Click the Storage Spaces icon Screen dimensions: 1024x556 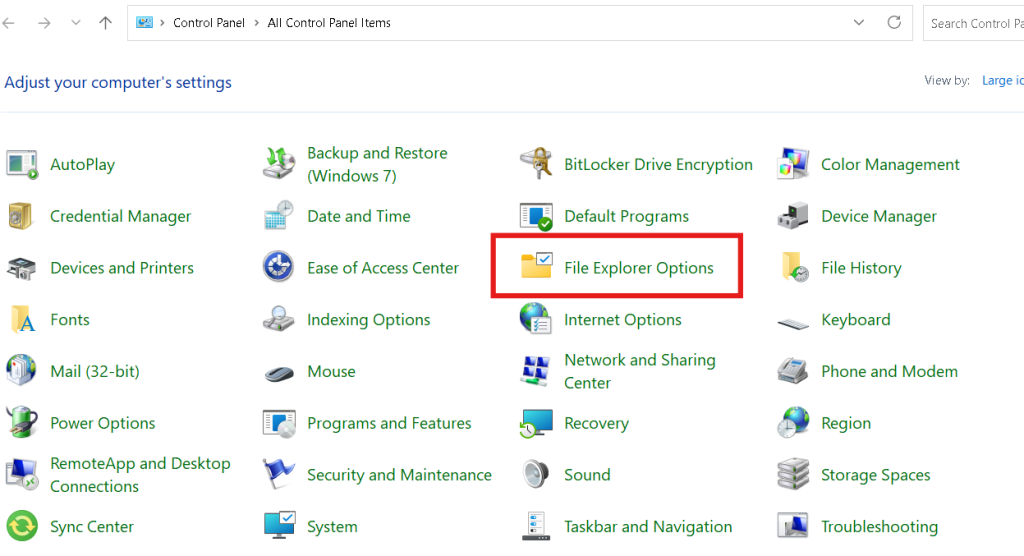793,474
